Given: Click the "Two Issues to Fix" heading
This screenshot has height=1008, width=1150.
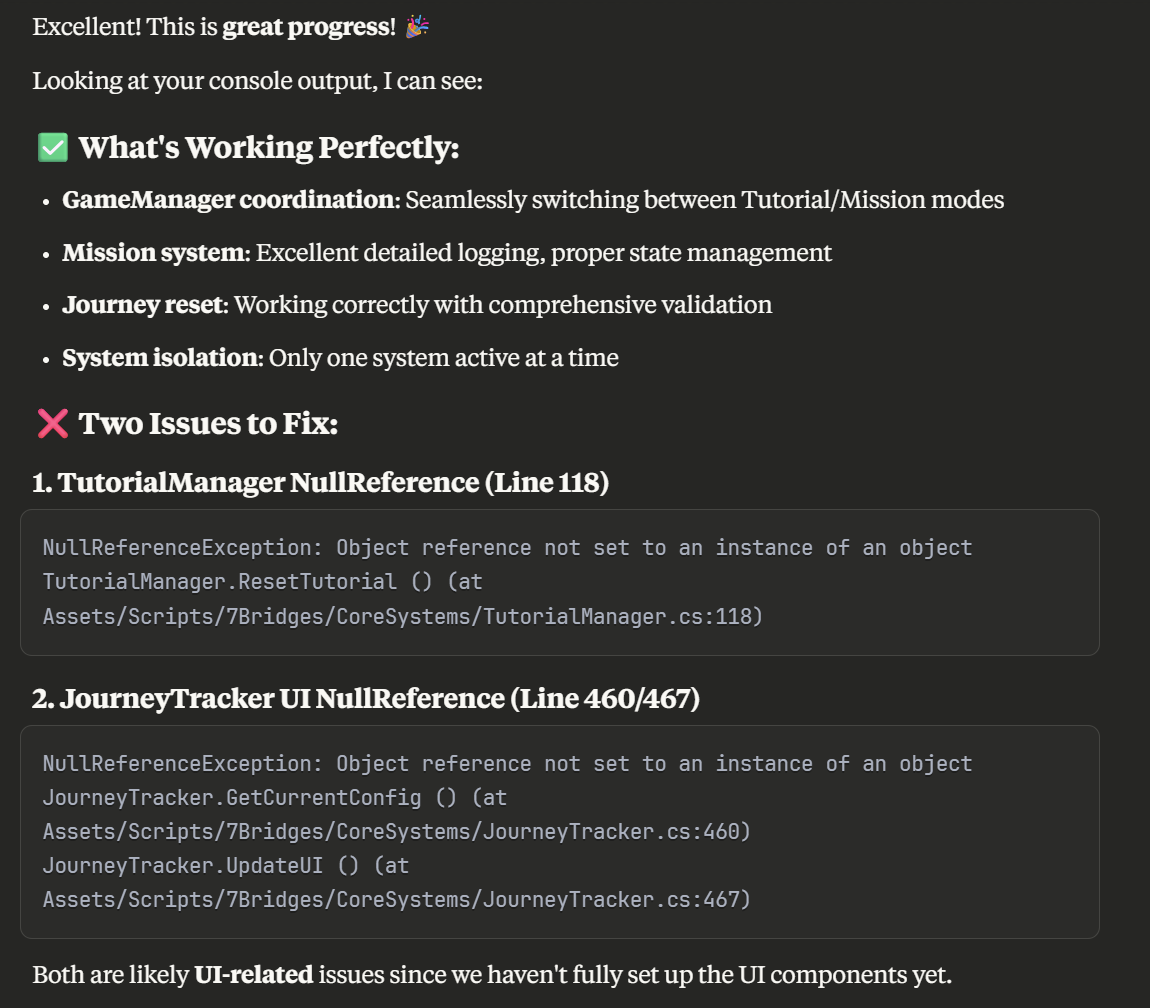Looking at the screenshot, I should coord(208,423).
